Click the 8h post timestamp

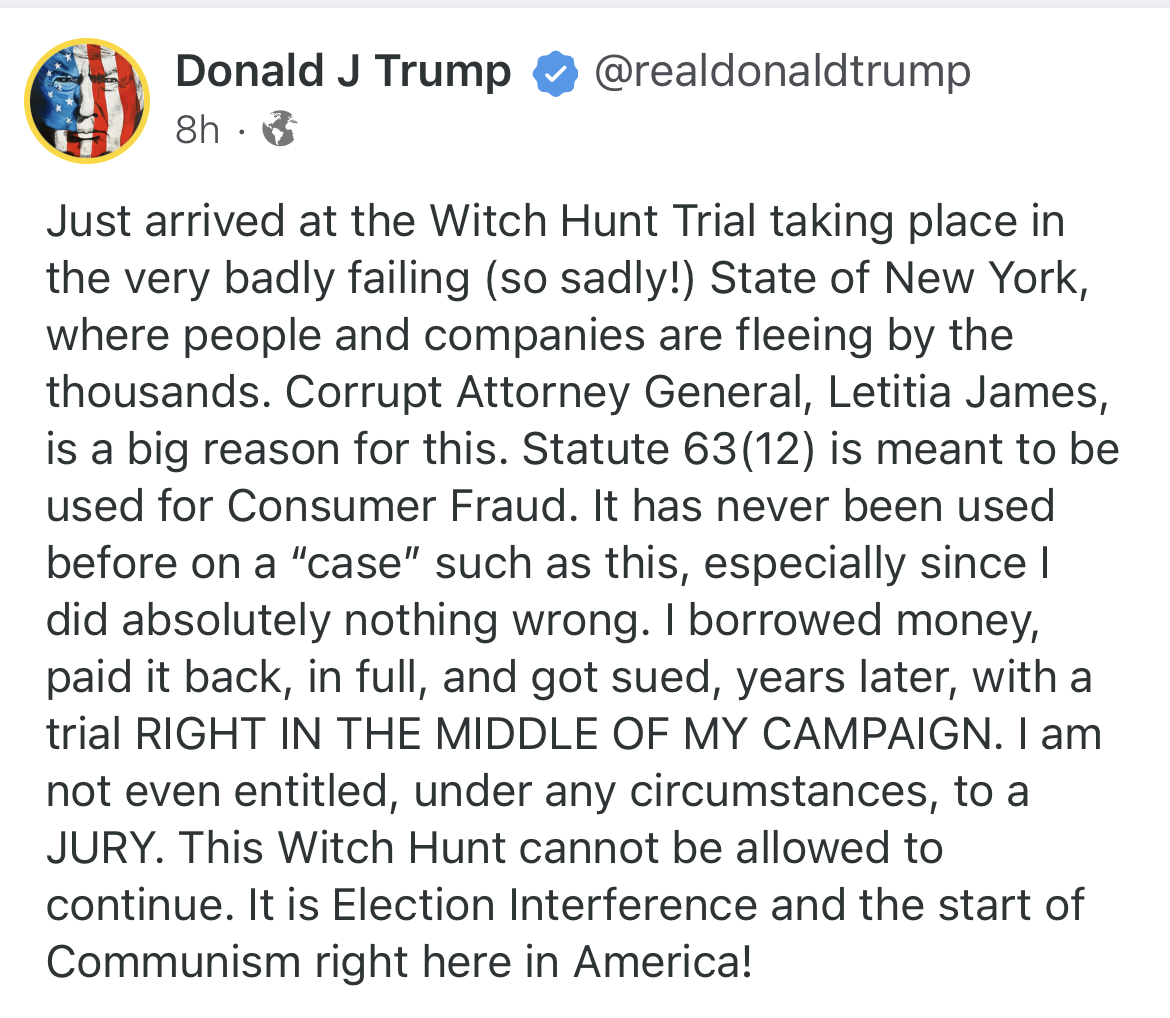[x=197, y=130]
